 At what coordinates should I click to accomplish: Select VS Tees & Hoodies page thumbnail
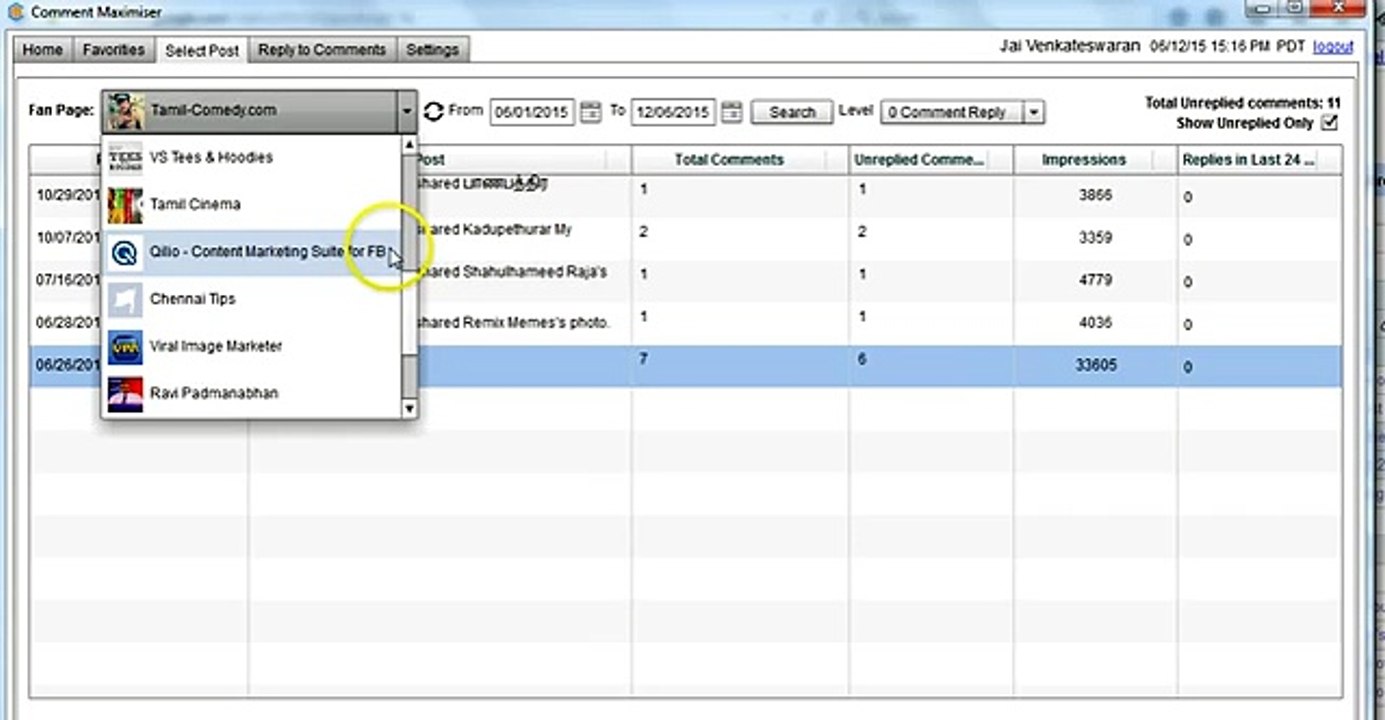coord(125,158)
